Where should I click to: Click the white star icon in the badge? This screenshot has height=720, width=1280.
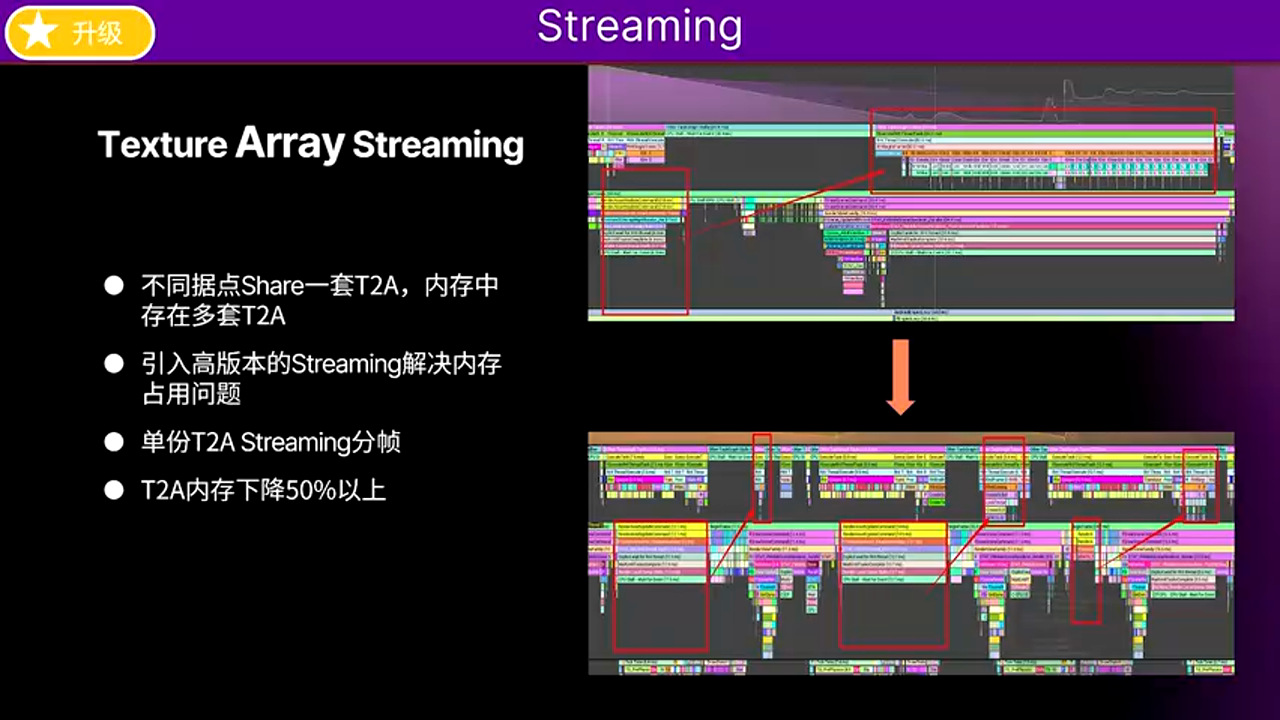tap(39, 32)
